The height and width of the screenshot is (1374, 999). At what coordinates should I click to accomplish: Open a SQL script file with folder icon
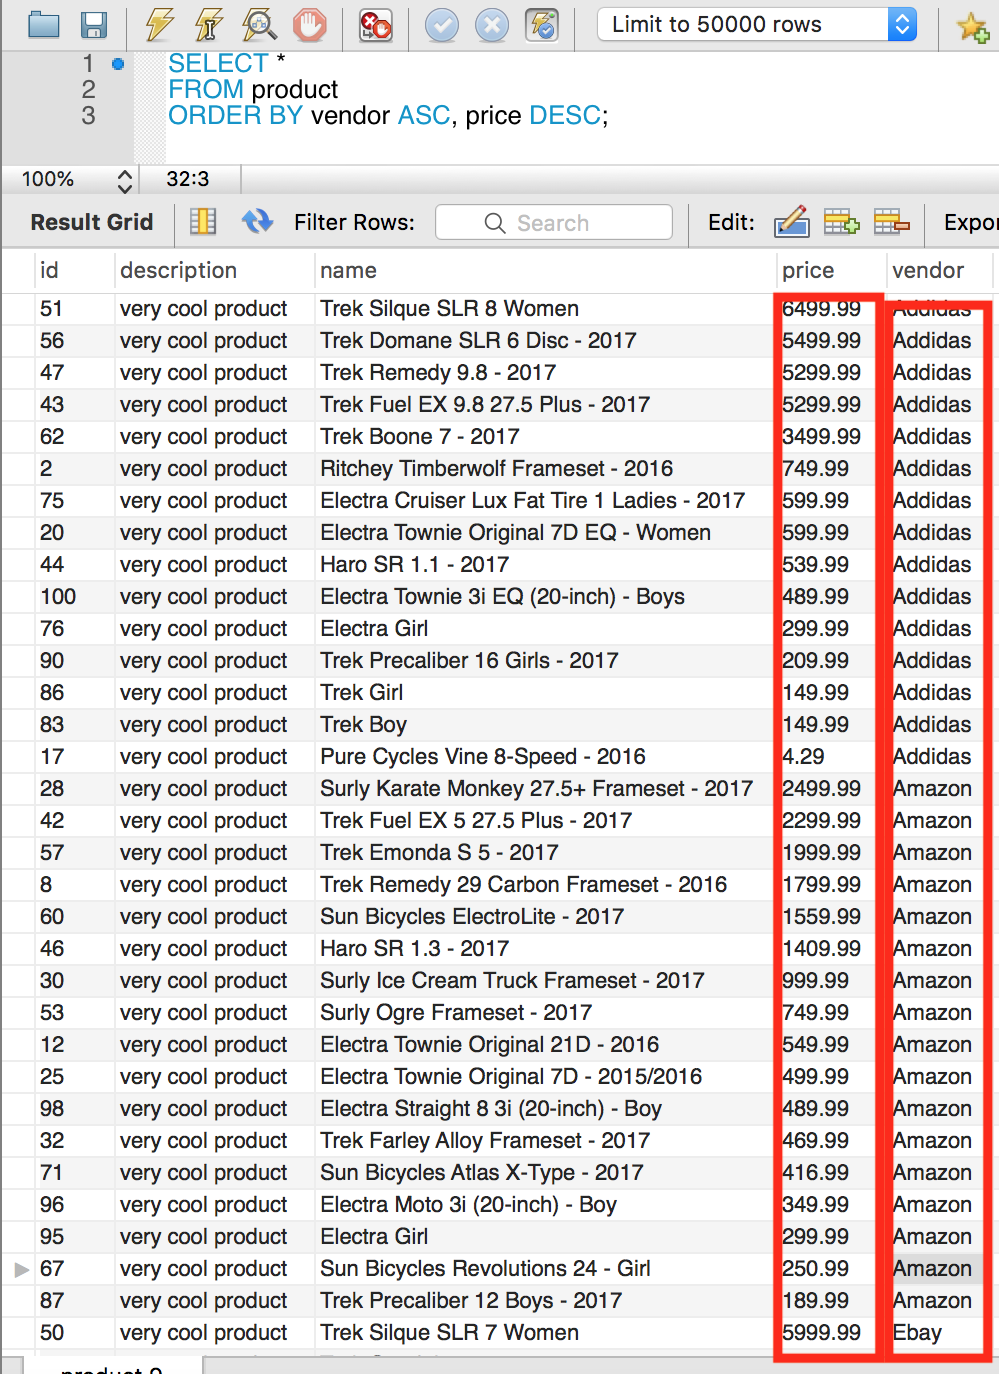(x=44, y=24)
